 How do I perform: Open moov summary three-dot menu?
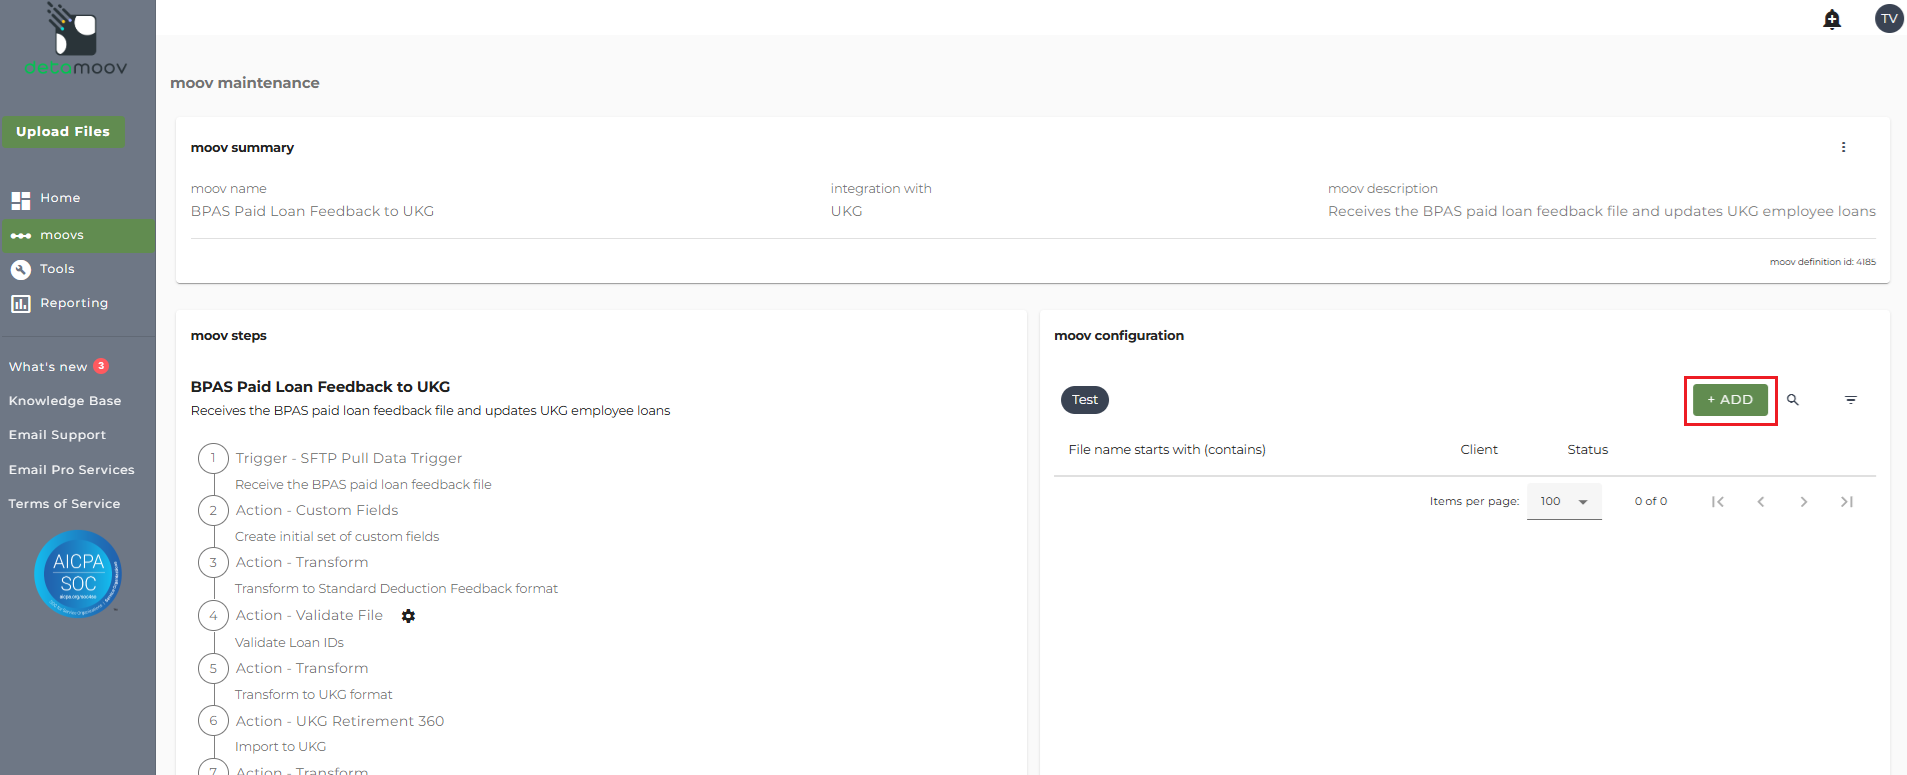[1843, 147]
